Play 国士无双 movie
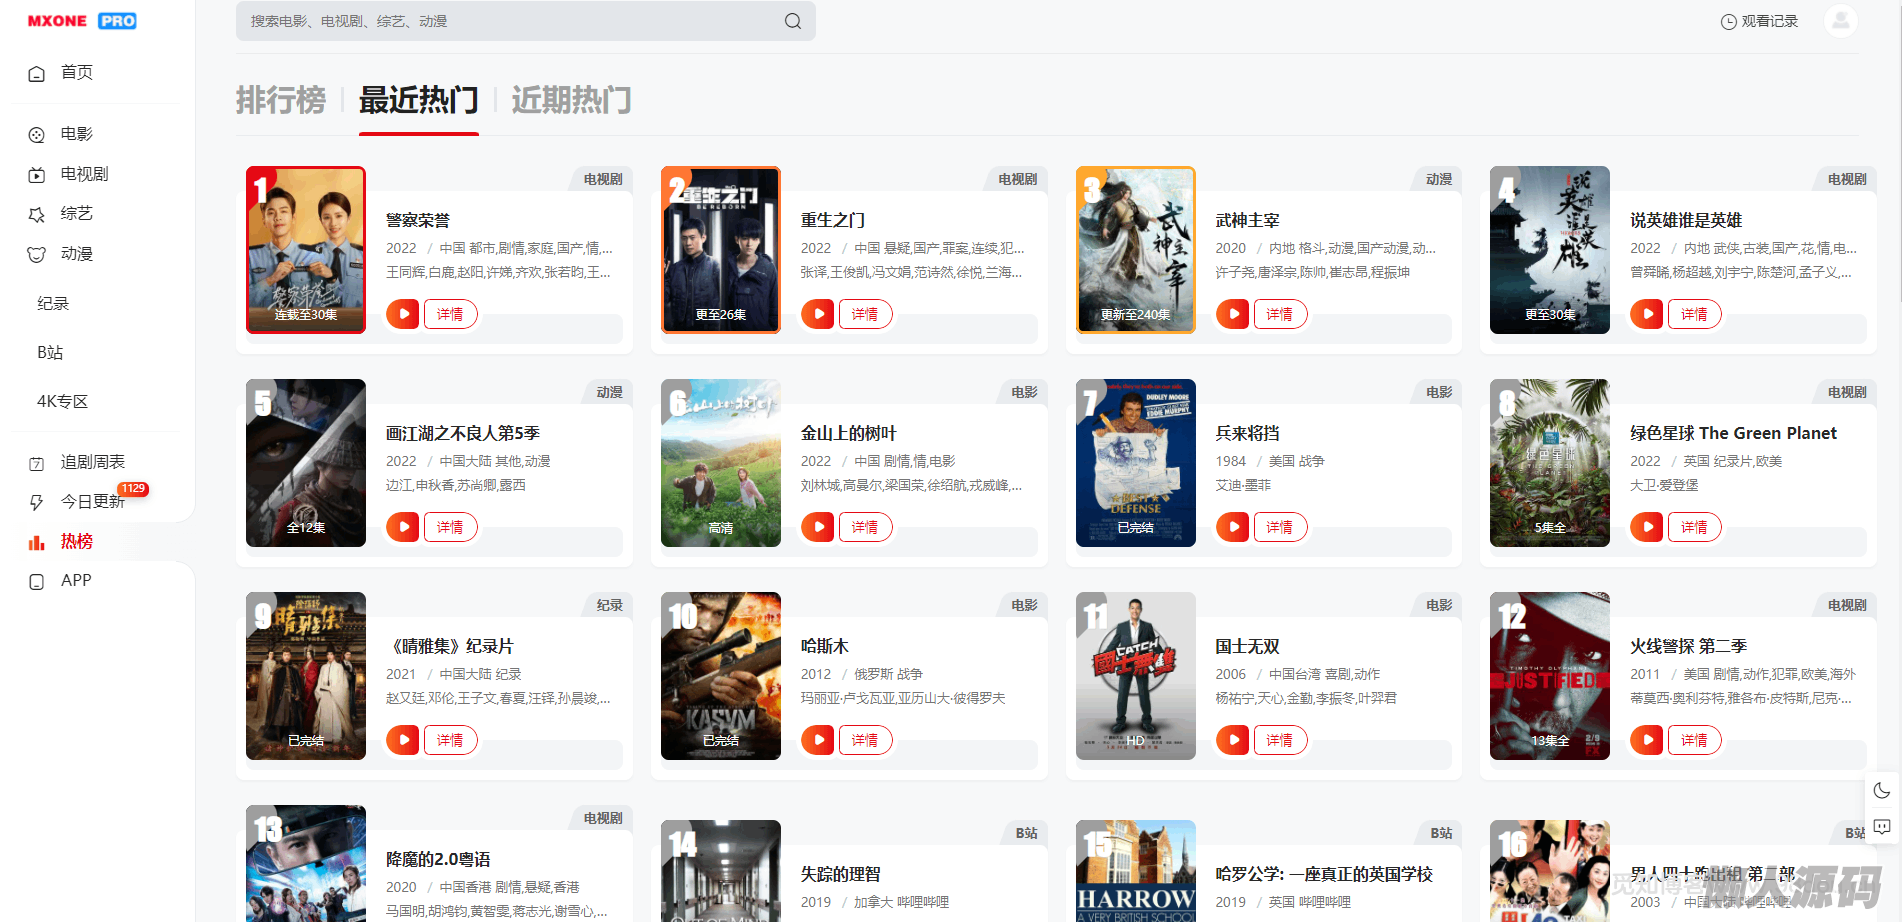The width and height of the screenshot is (1902, 922). (1233, 740)
